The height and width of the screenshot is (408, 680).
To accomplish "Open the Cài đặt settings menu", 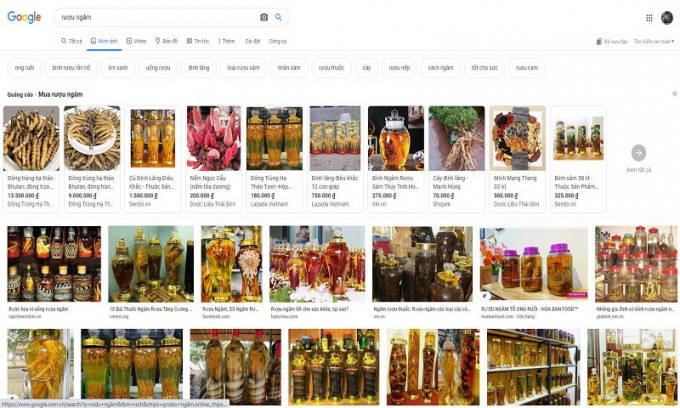I will [x=253, y=41].
